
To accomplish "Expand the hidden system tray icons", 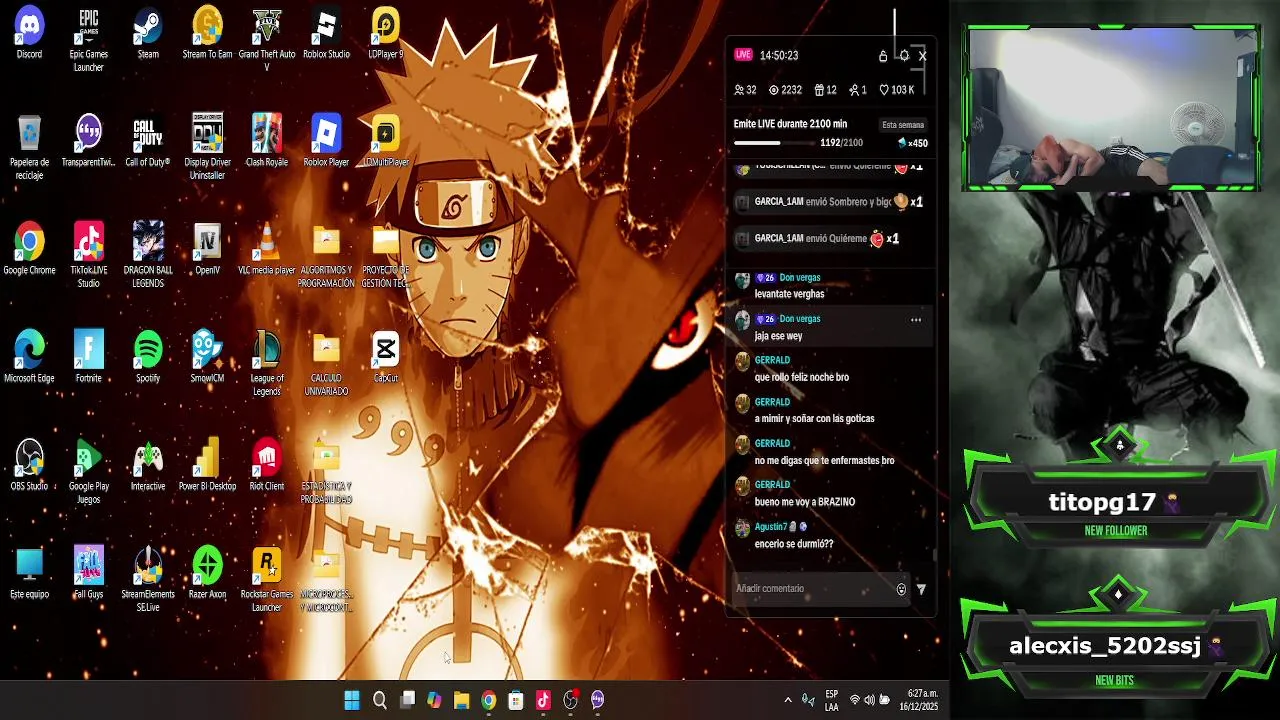I will click(788, 700).
